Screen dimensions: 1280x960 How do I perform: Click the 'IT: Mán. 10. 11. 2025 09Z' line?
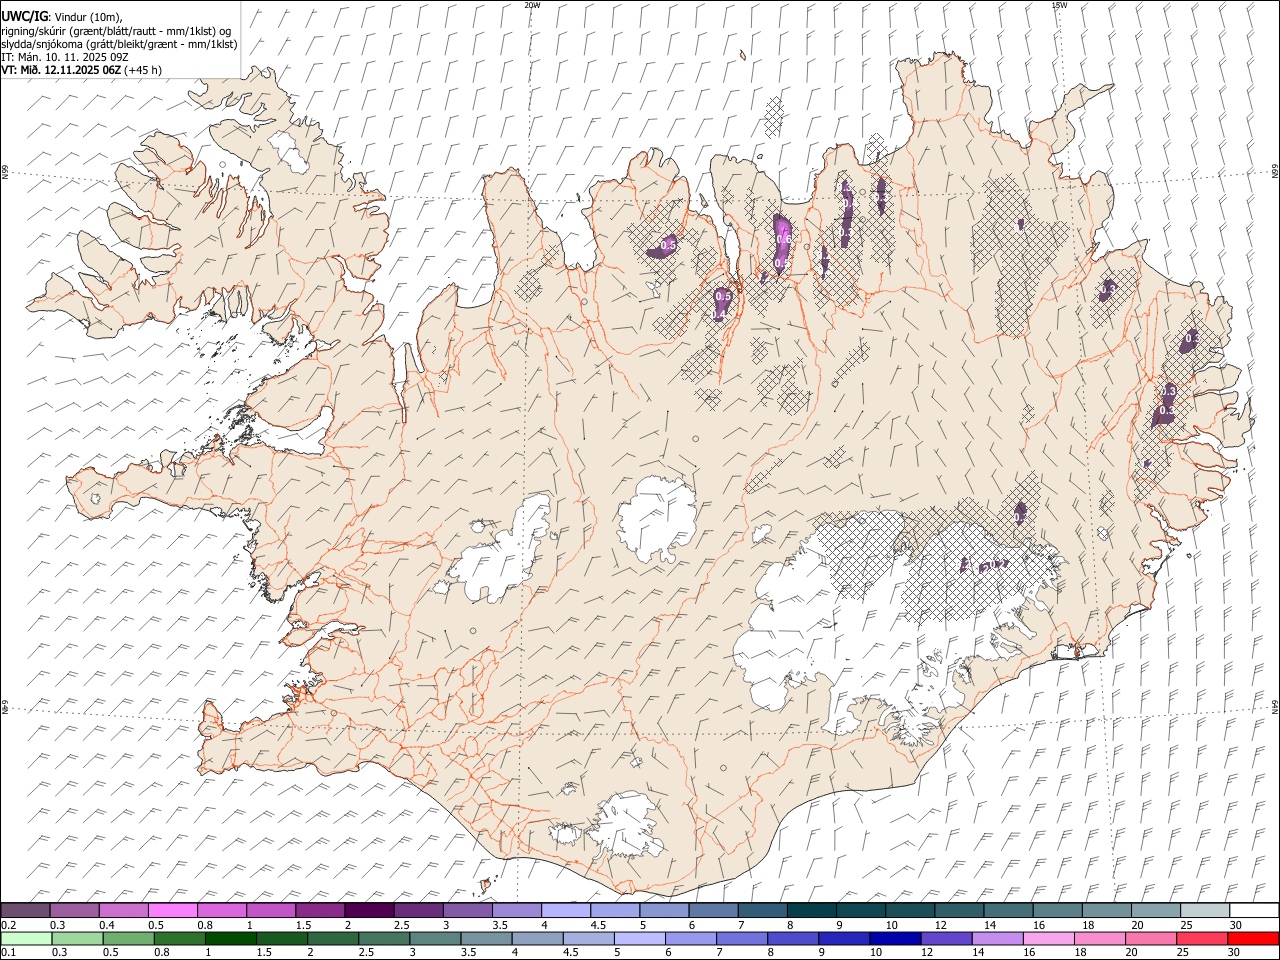coord(65,57)
